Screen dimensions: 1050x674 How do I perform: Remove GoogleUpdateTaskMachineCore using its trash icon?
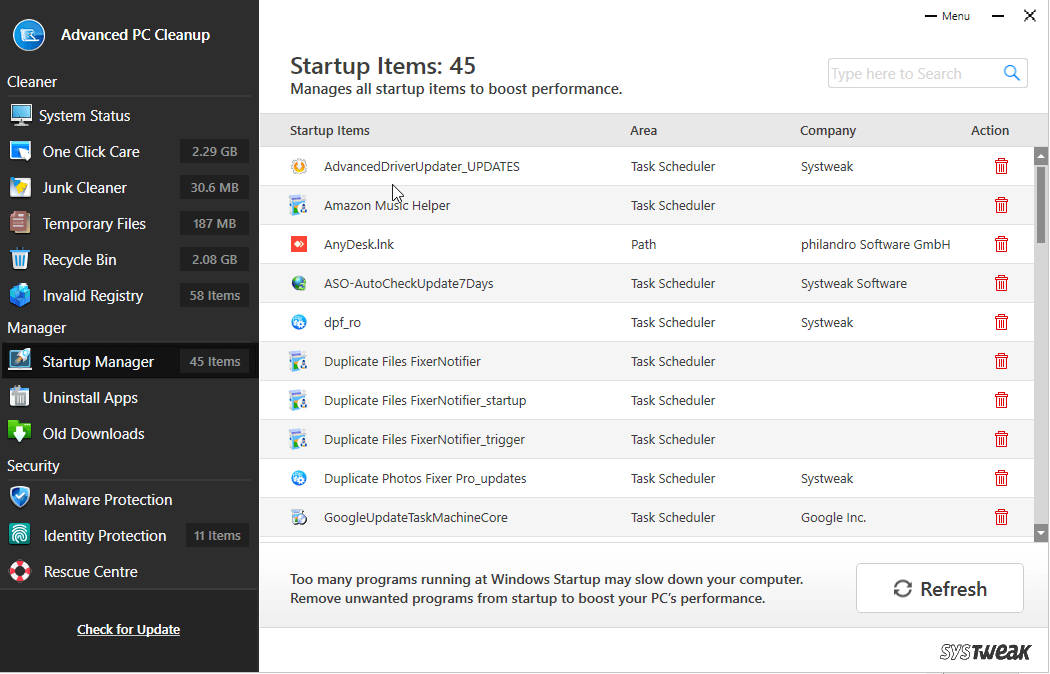point(1001,518)
